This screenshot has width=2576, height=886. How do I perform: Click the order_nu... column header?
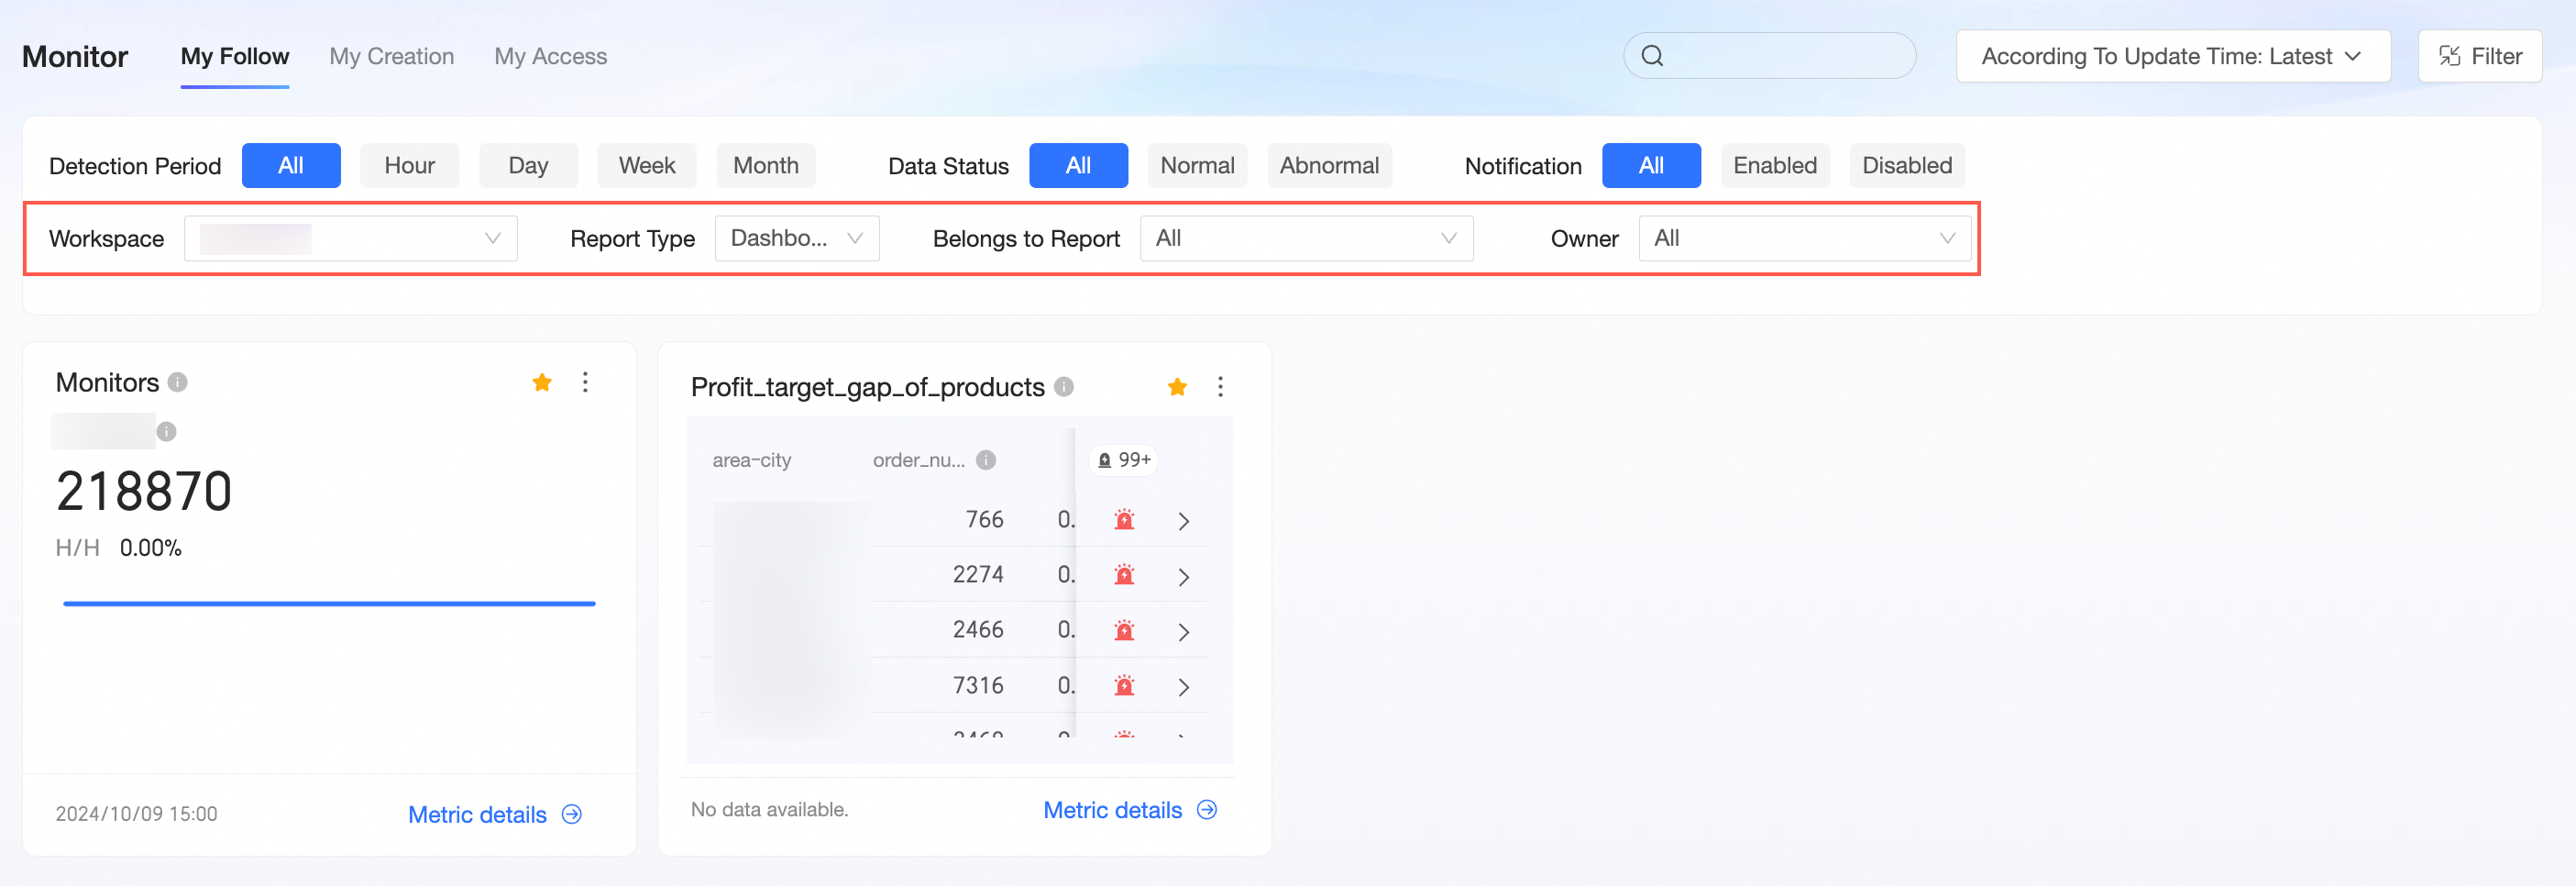(918, 460)
